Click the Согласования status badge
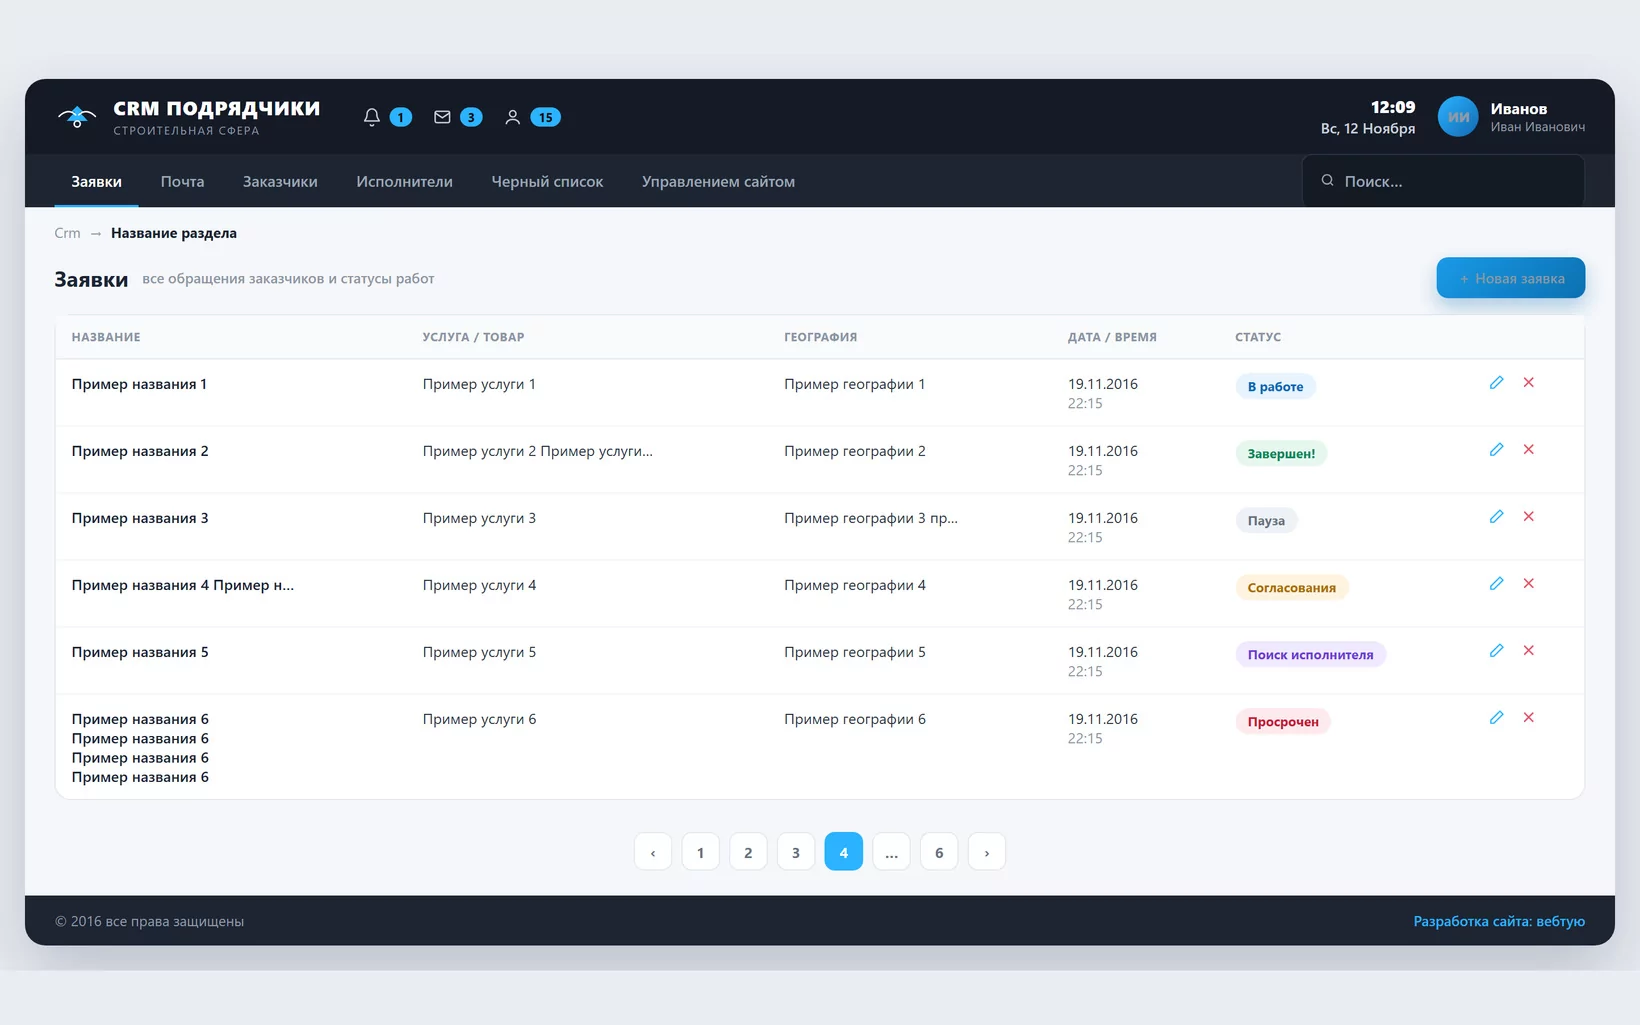Screen dimensions: 1640x1025 click(x=1291, y=587)
